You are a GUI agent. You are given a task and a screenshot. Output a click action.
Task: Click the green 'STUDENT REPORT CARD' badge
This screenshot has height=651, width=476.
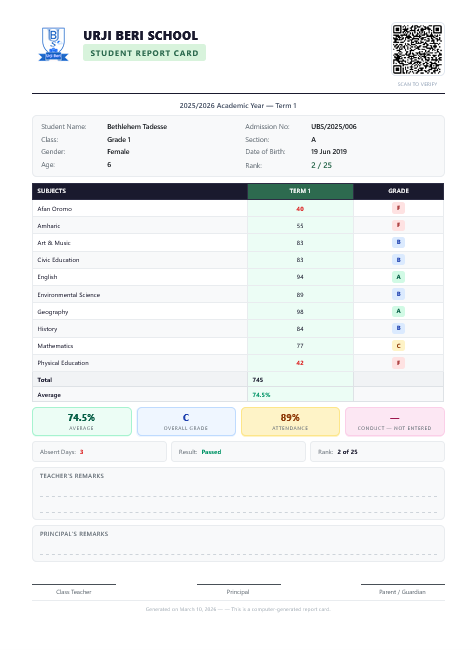pos(144,53)
